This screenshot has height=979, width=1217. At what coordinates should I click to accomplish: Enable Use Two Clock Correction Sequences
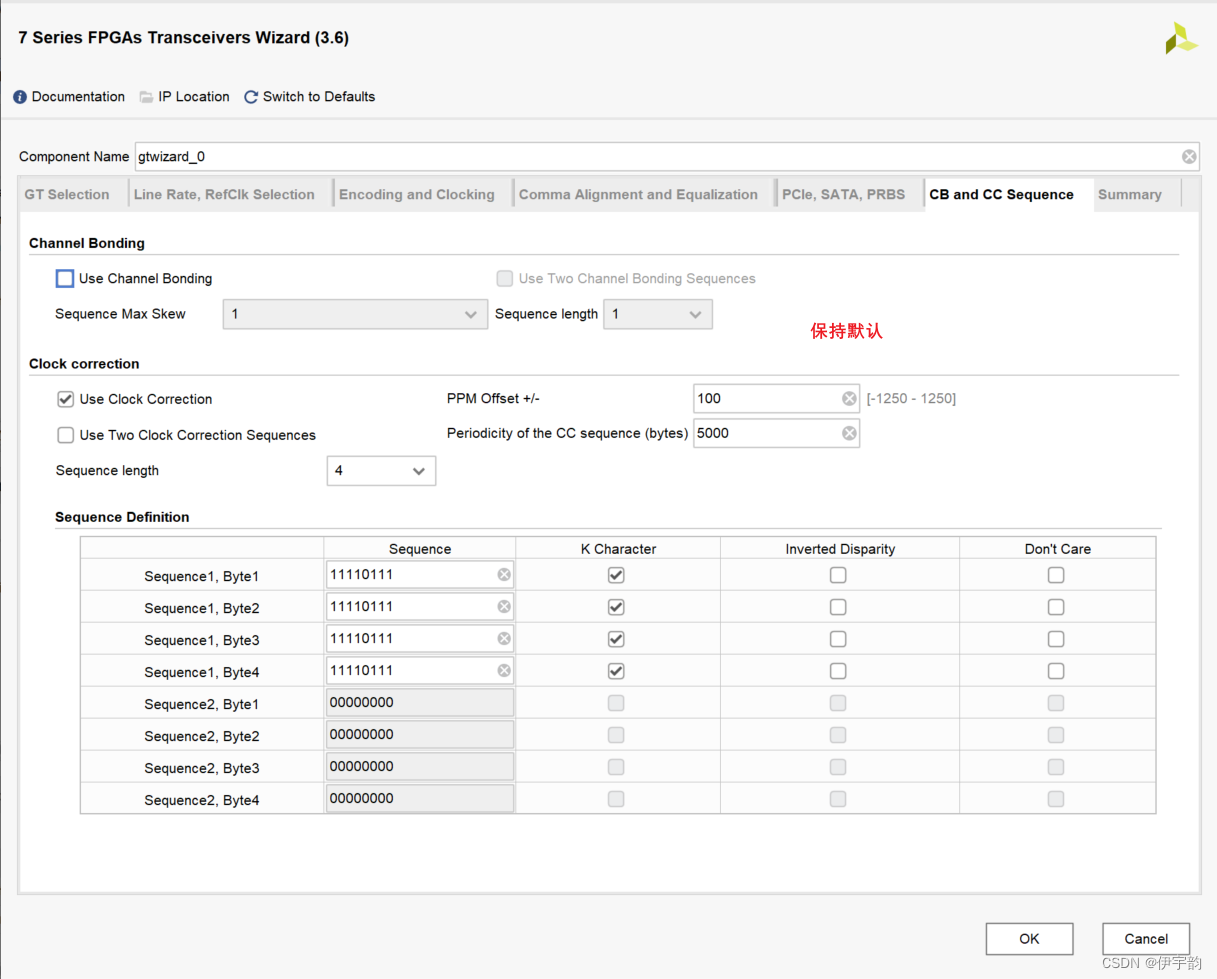pos(65,435)
